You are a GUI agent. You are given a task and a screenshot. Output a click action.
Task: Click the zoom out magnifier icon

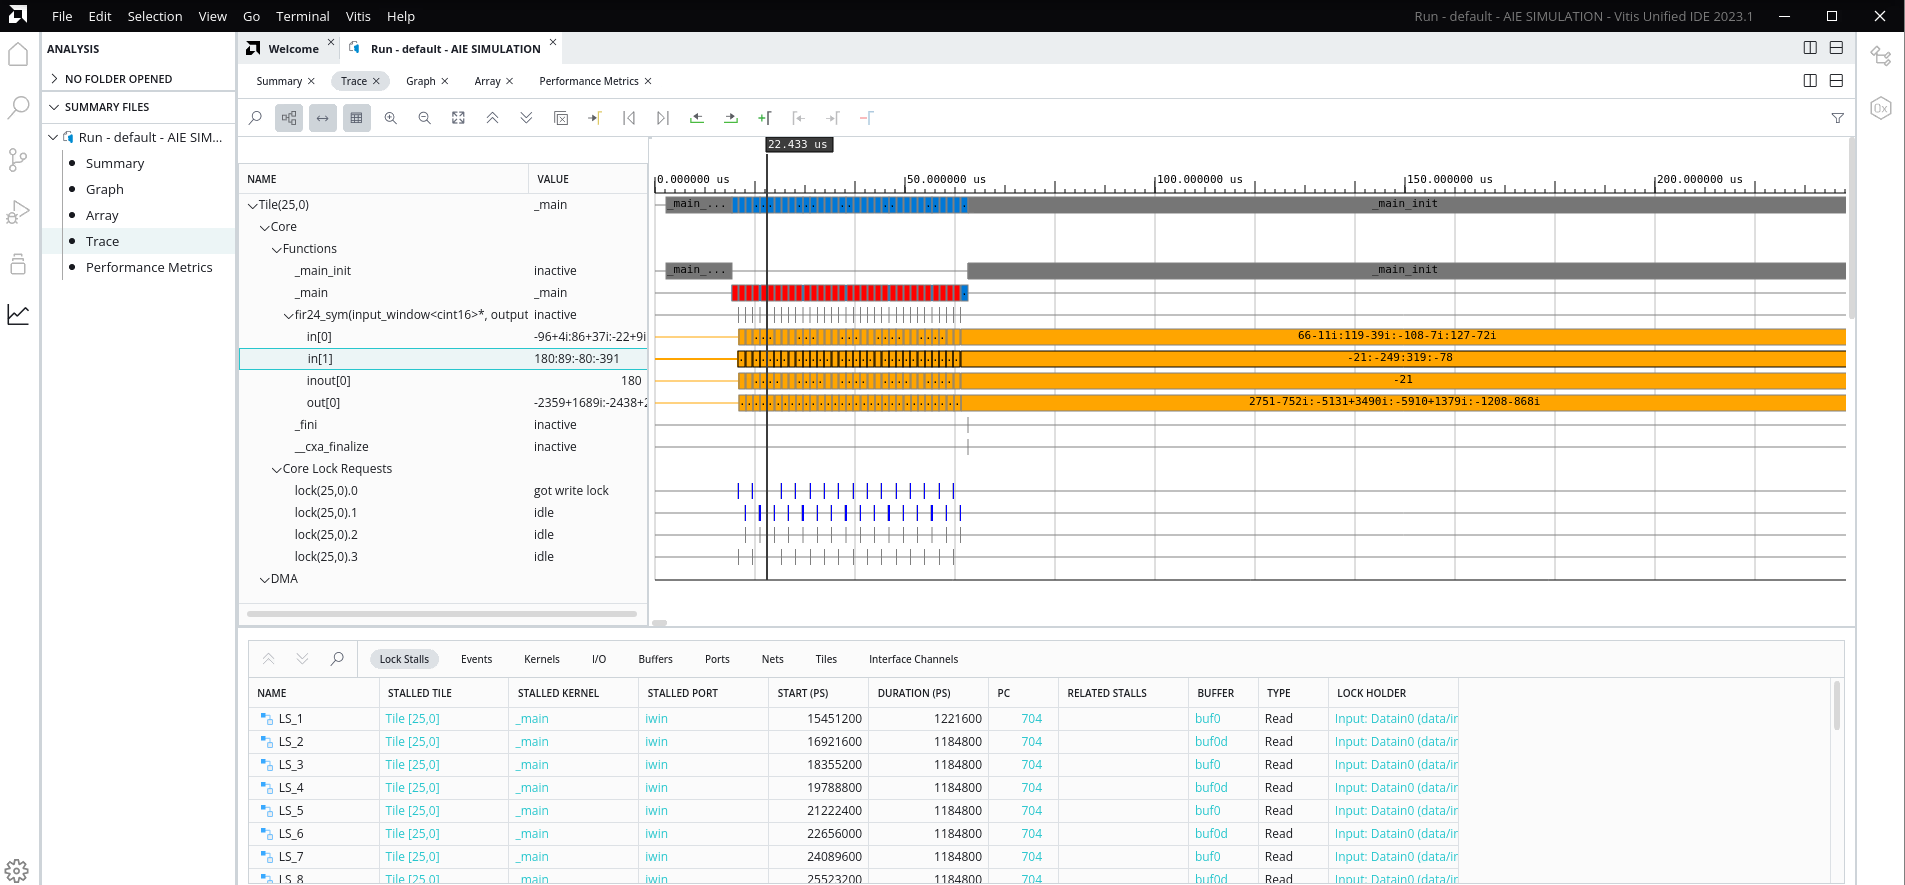pyautogui.click(x=425, y=118)
